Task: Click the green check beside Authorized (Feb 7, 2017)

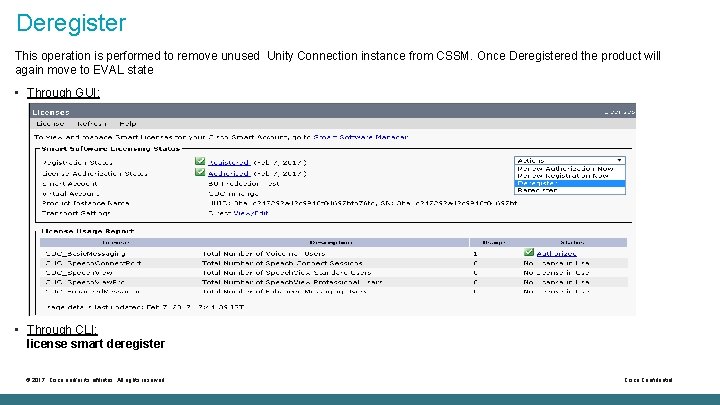Action: (x=200, y=172)
